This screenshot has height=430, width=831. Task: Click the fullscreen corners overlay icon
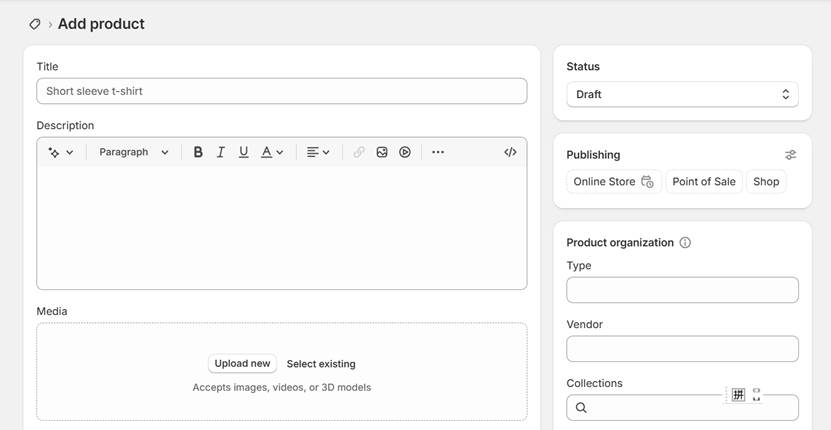(756, 394)
